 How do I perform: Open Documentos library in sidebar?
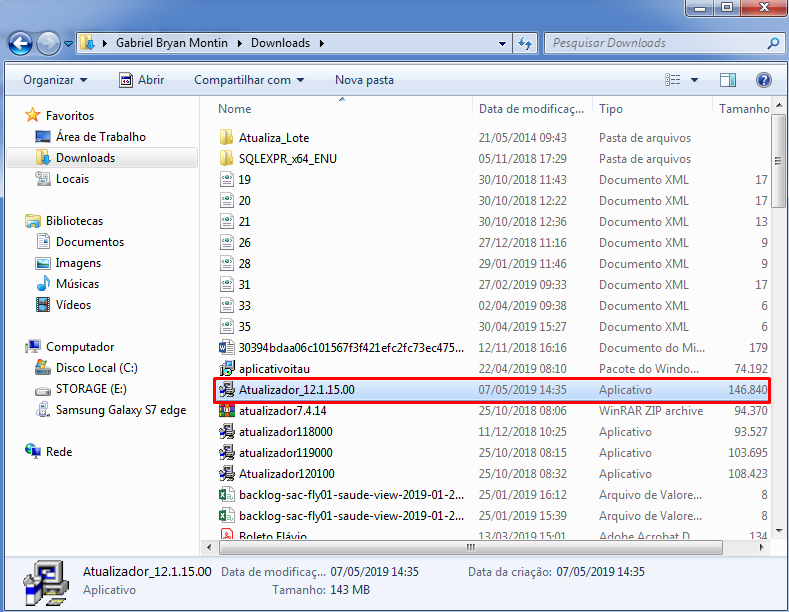[81, 242]
